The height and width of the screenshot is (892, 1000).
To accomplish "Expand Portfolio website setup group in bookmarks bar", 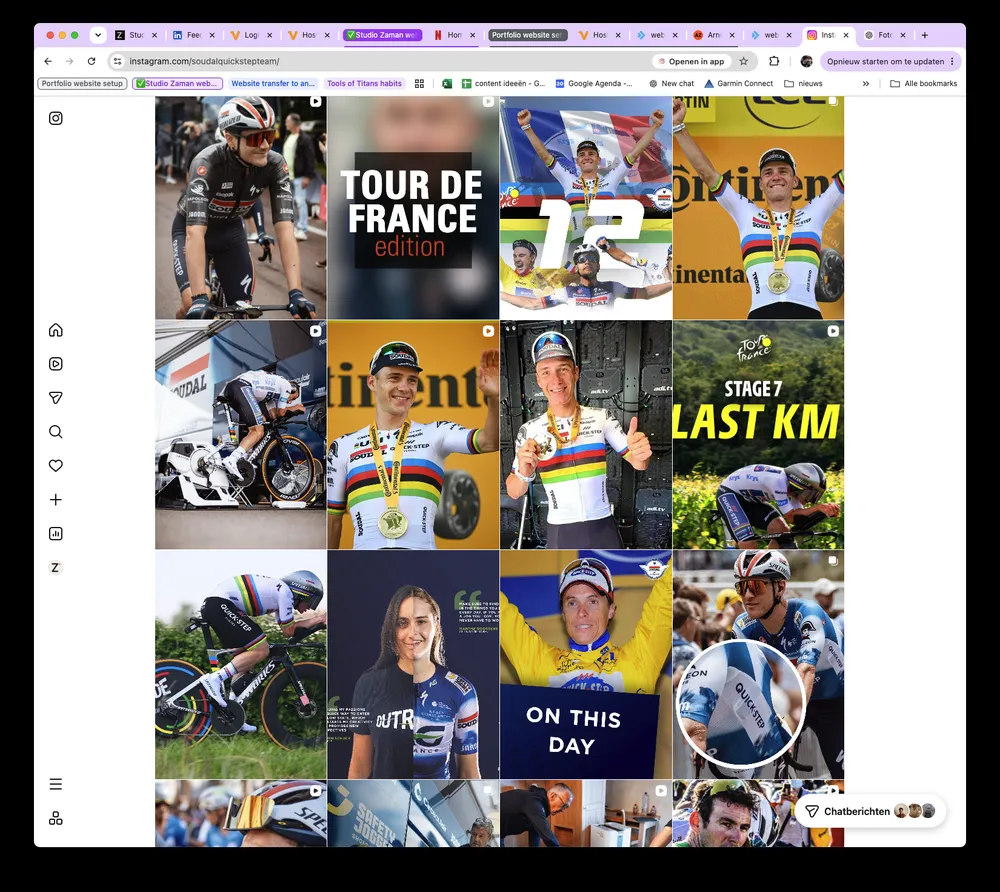I will (82, 84).
